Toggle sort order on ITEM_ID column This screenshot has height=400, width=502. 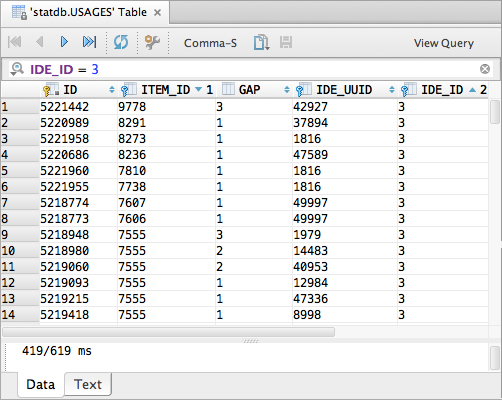(x=199, y=89)
